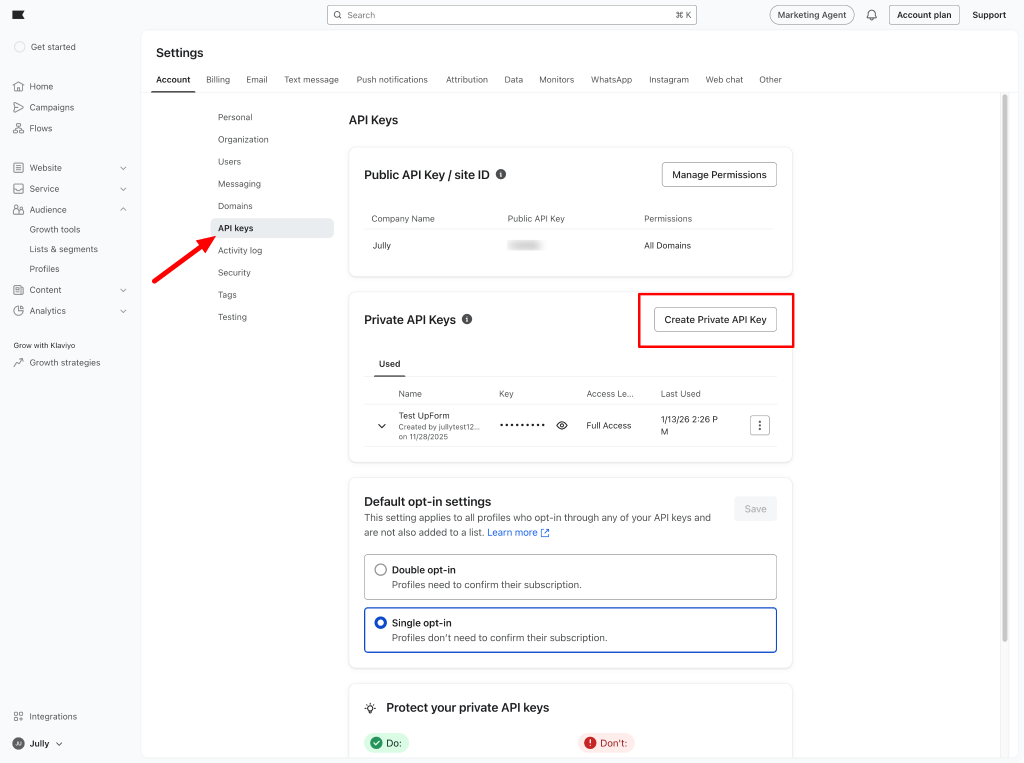The image size is (1024, 763).
Task: Go to Growth tools
Action: pyautogui.click(x=55, y=229)
